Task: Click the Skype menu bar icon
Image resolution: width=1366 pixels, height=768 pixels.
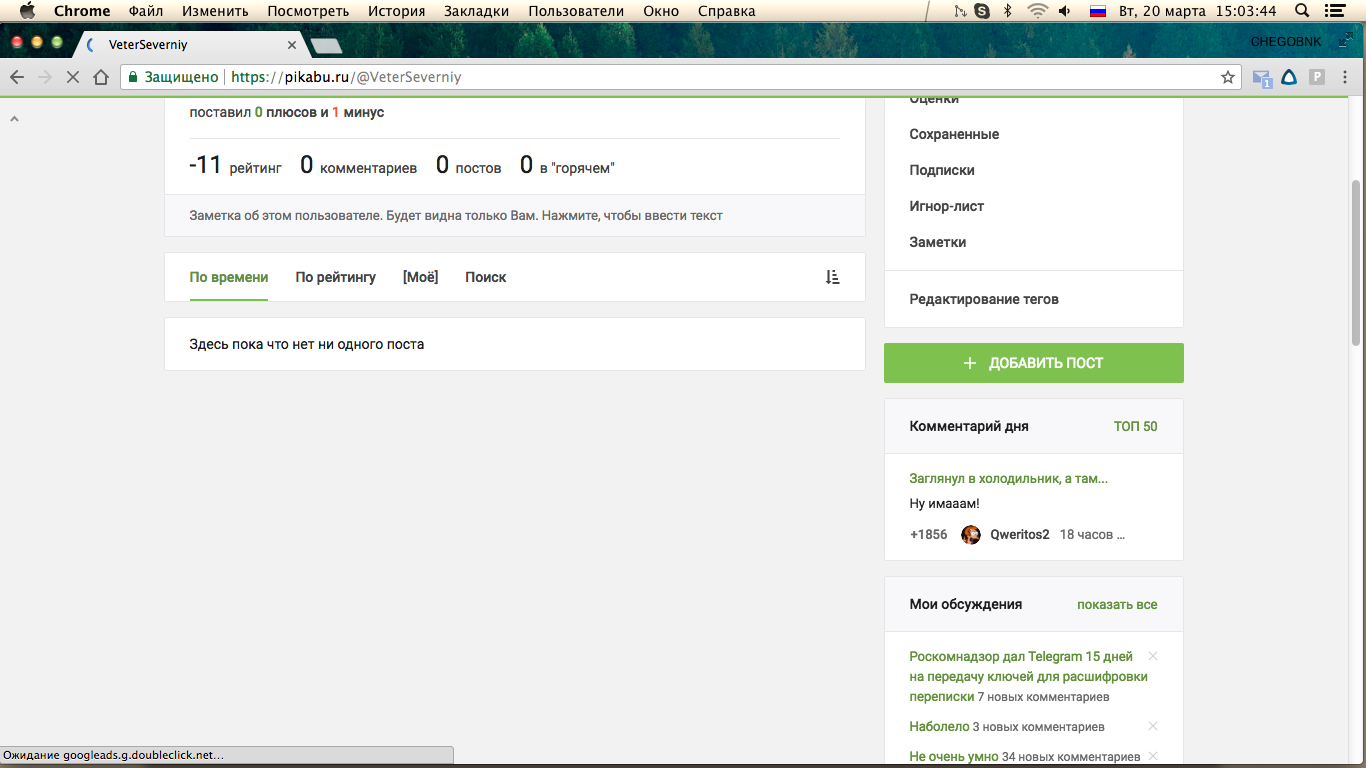Action: (x=982, y=11)
